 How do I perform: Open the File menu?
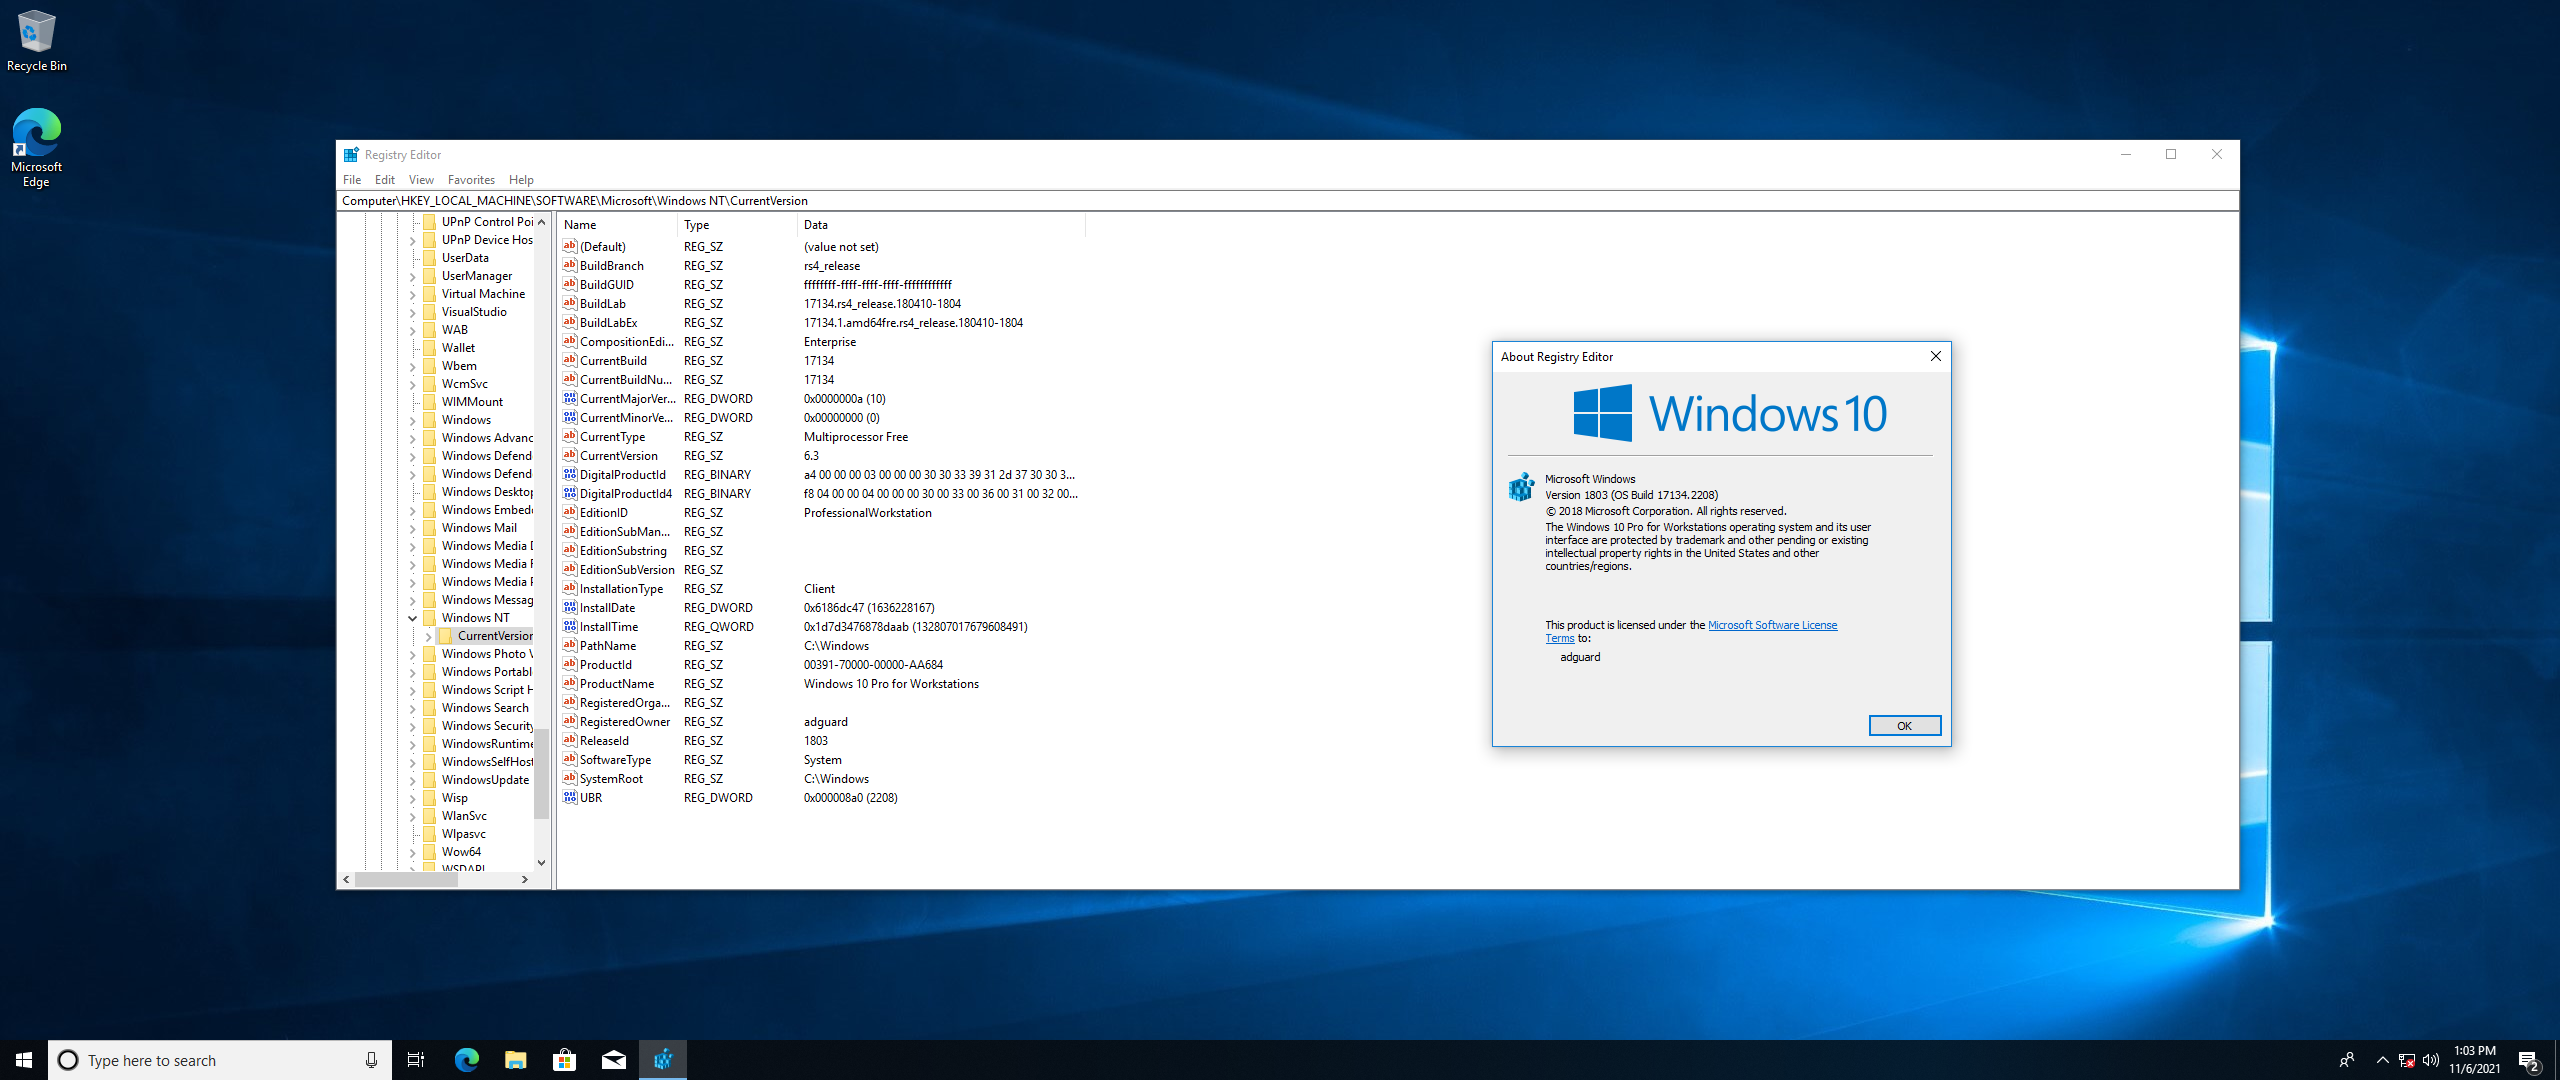(x=352, y=180)
